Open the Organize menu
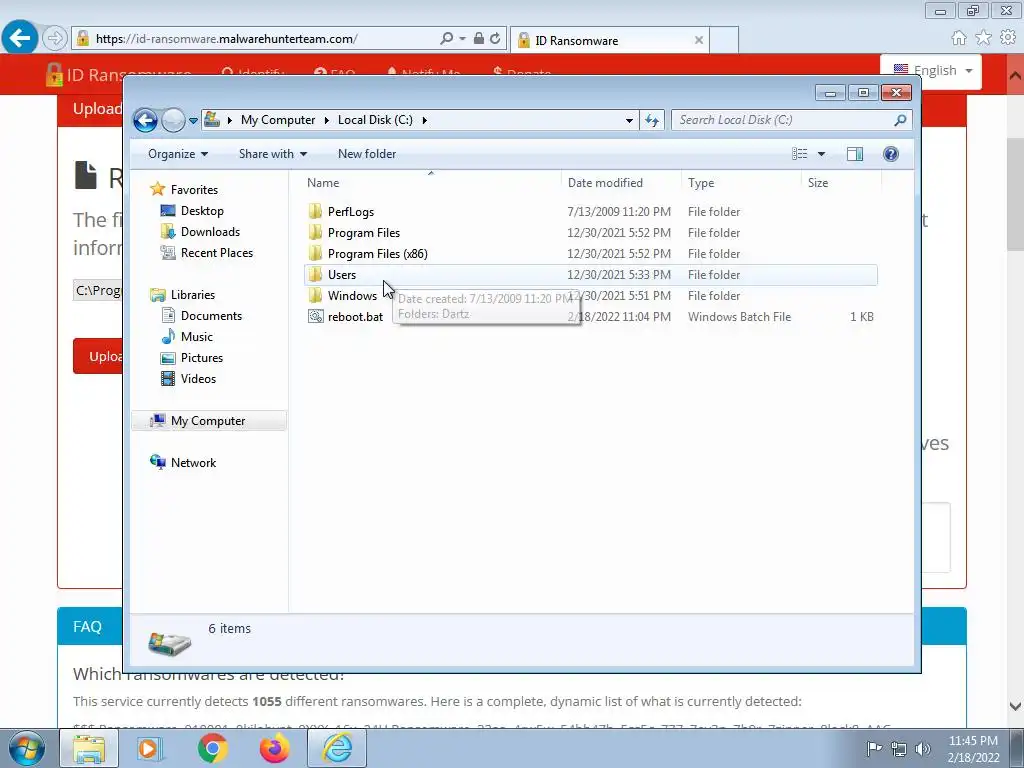1024x768 pixels. coord(178,154)
